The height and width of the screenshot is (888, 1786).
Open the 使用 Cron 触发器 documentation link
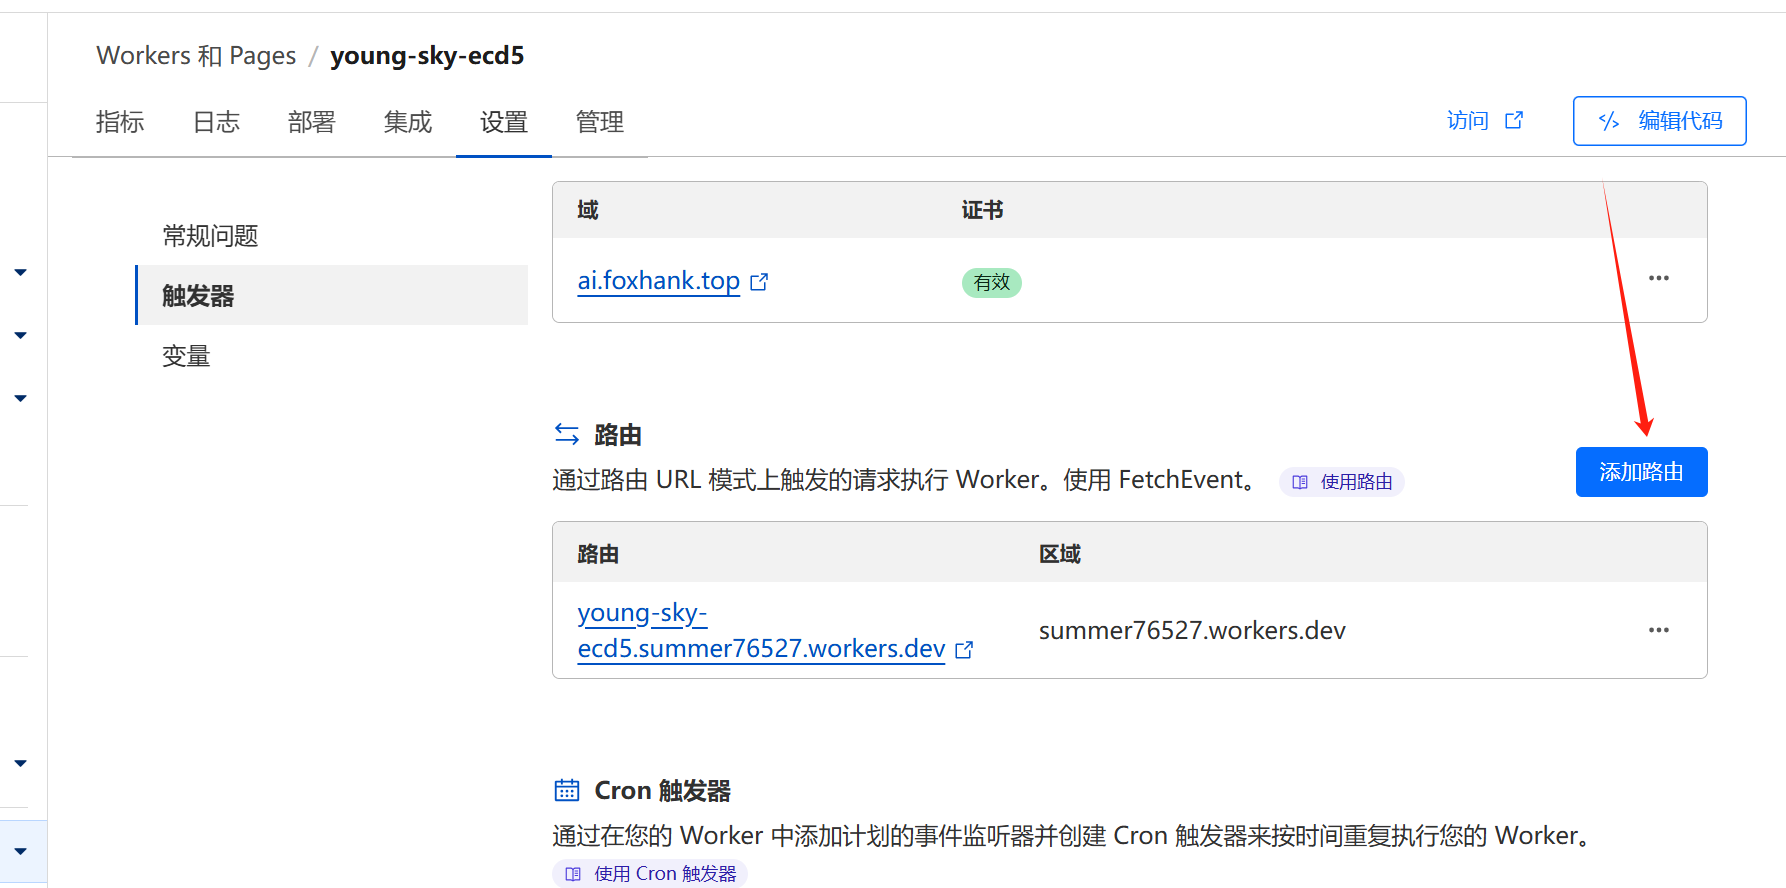650,874
